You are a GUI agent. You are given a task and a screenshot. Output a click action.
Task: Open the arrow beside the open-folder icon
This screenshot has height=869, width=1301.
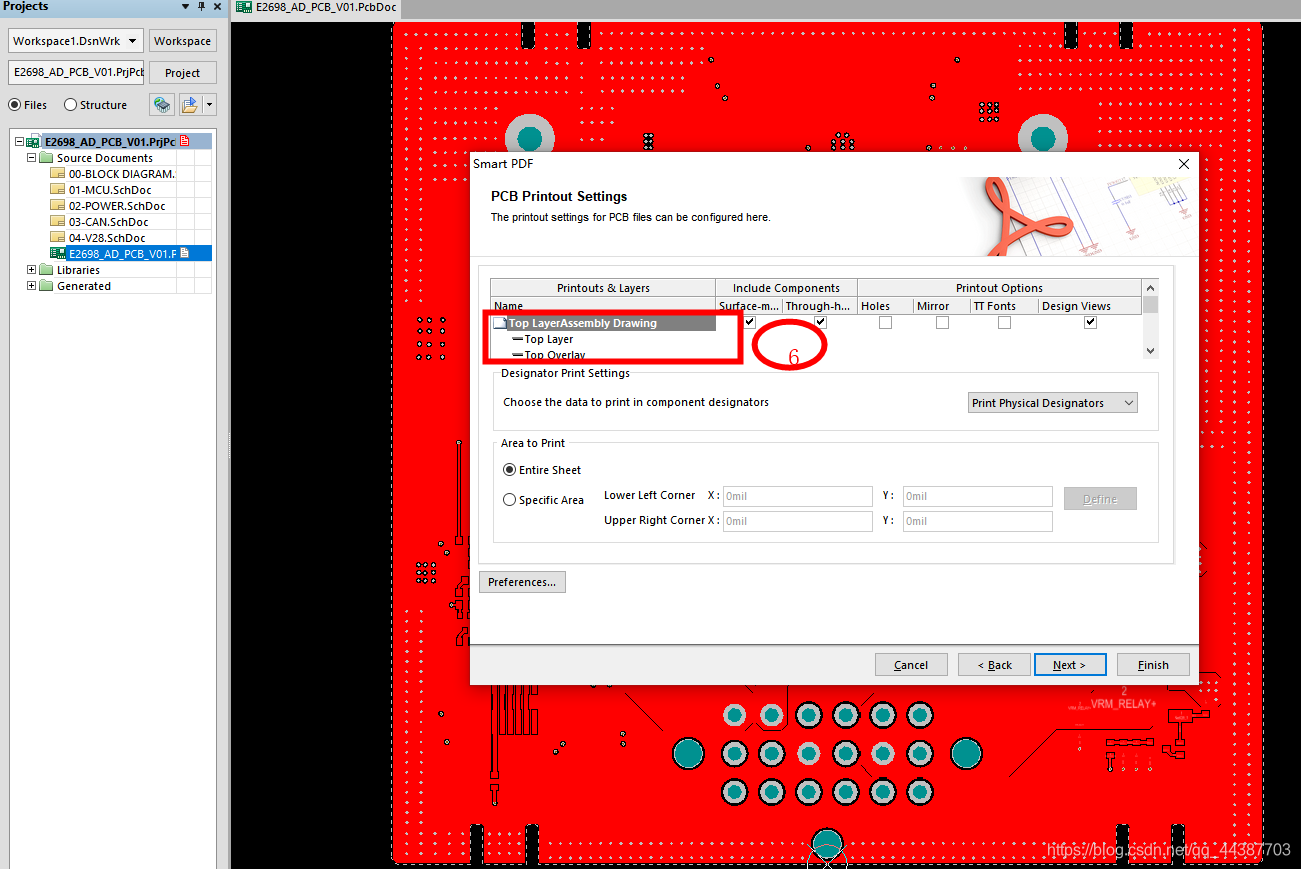(210, 105)
